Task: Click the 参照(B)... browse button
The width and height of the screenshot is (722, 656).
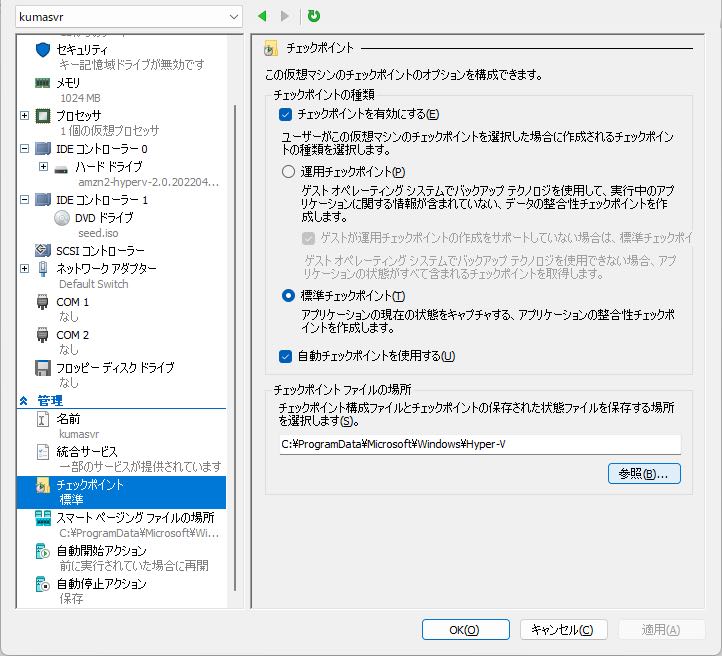Action: 644,474
